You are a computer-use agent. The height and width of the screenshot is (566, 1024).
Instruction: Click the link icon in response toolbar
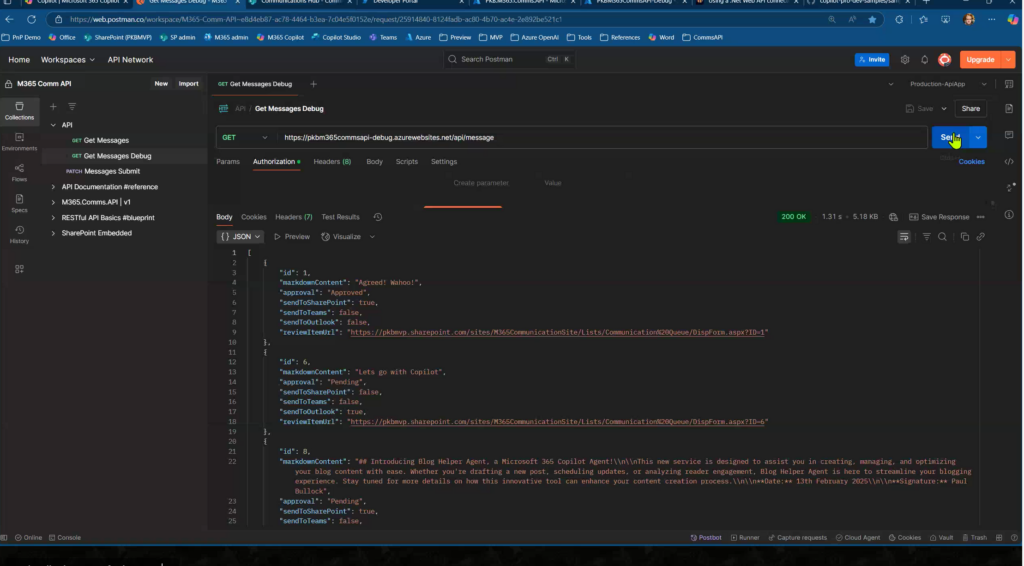[x=980, y=237]
